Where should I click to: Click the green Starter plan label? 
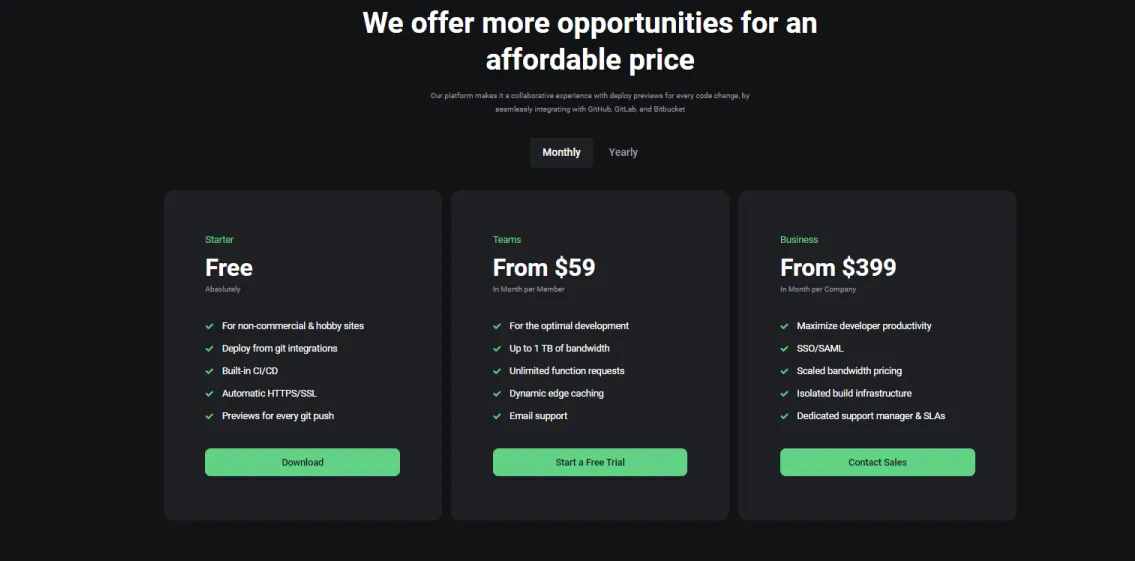pos(219,240)
